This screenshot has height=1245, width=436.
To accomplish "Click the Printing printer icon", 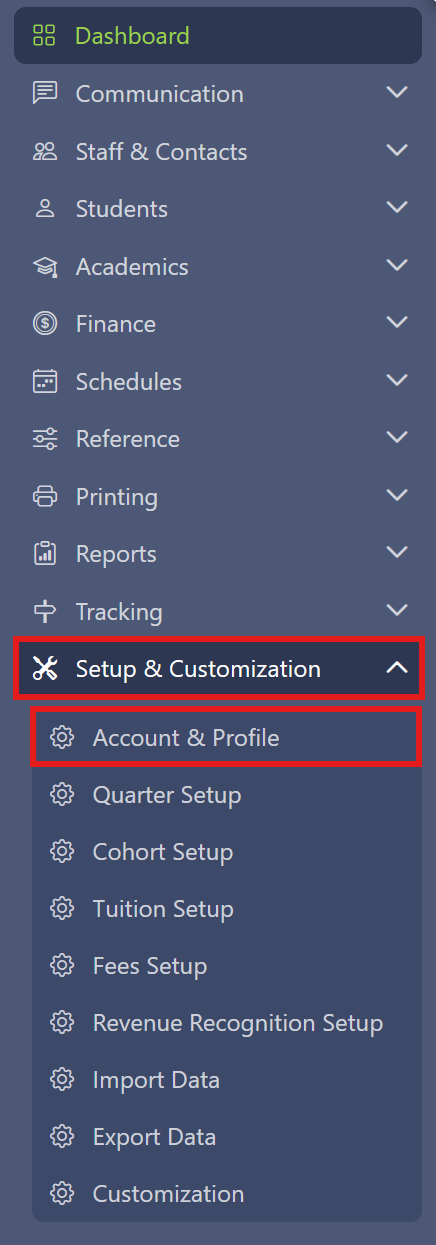I will [44, 496].
